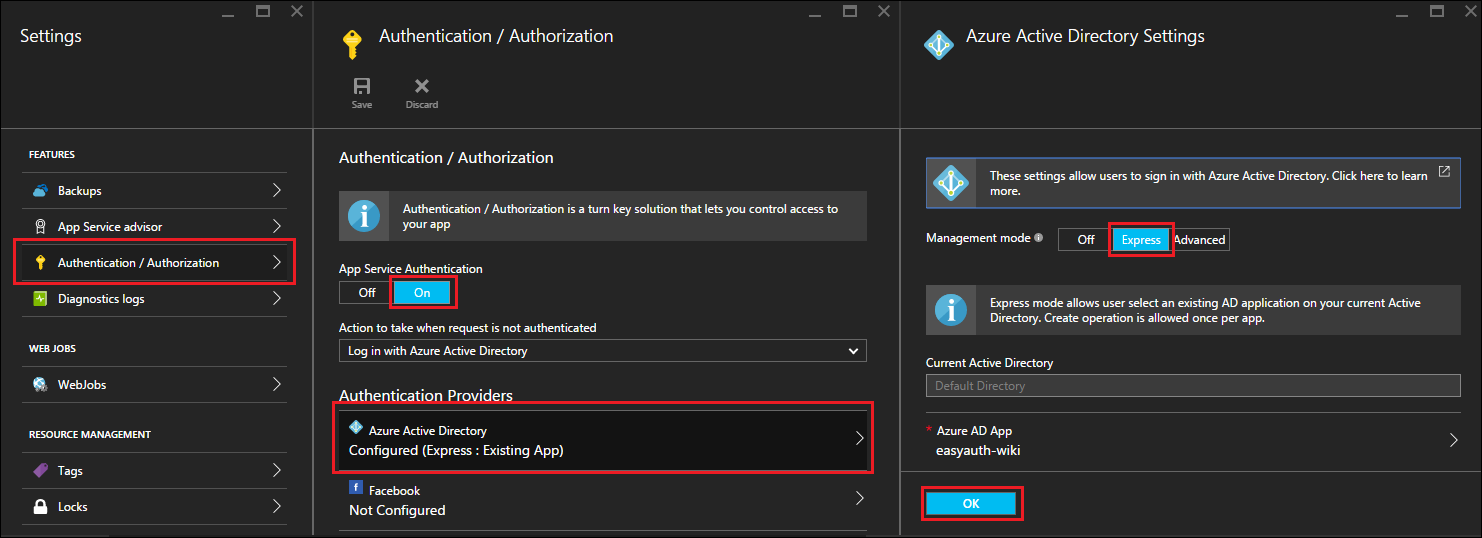Open Authentication / Authorization settings item
The image size is (1482, 538).
(x=154, y=263)
